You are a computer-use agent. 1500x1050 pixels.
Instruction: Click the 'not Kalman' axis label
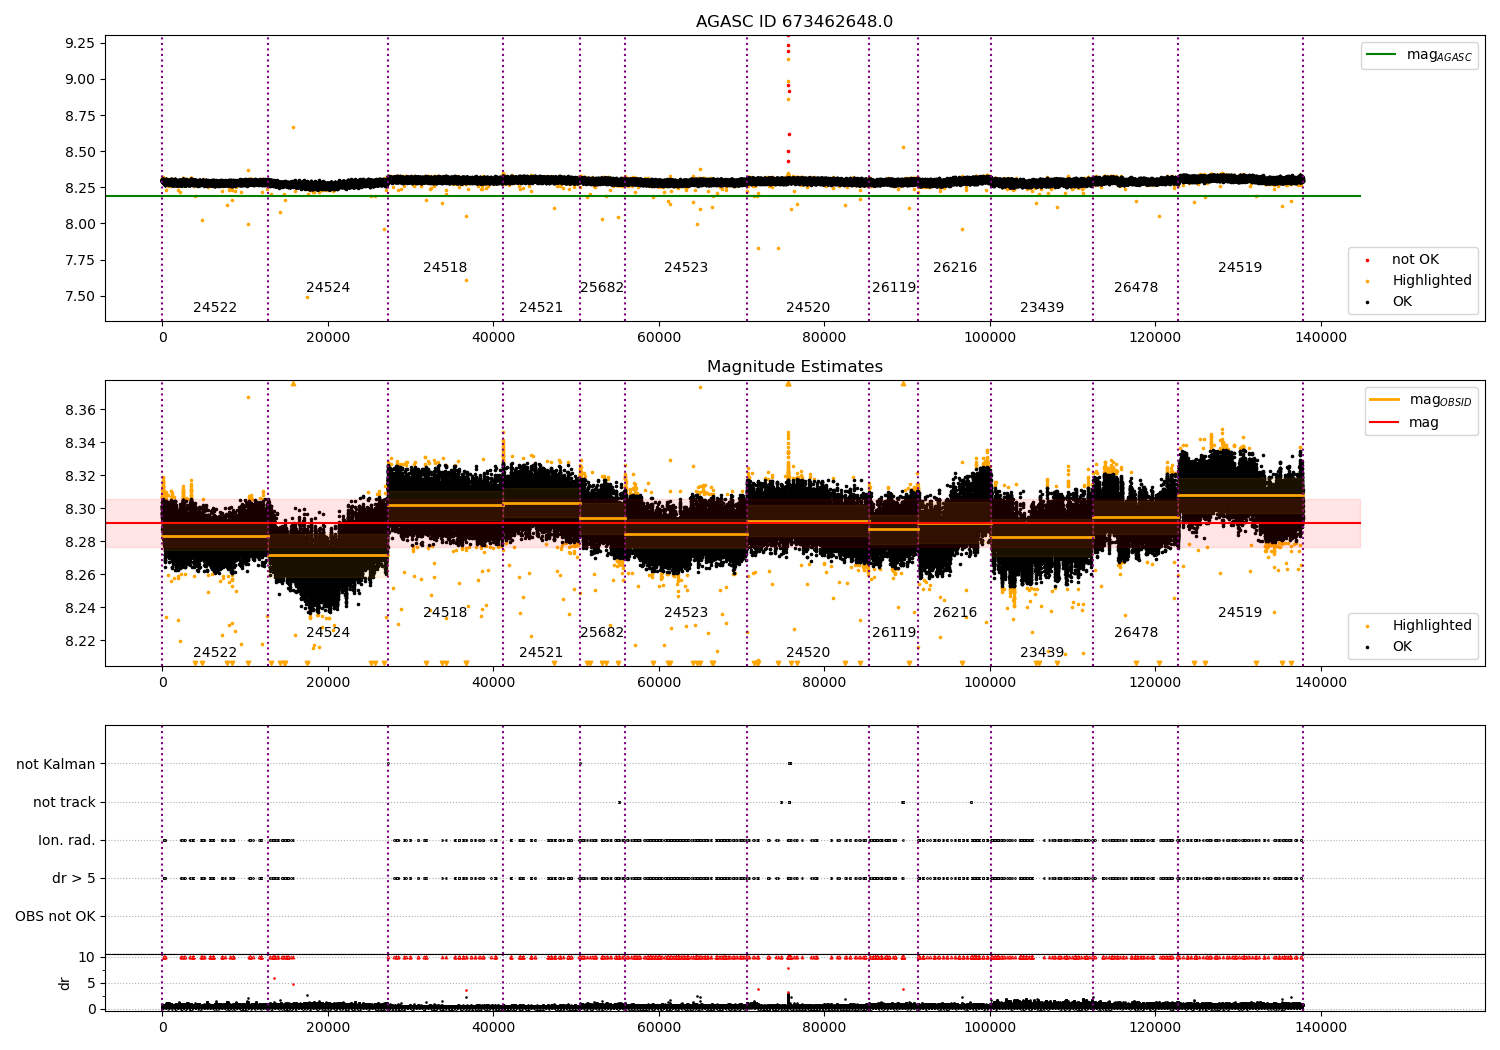click(x=56, y=764)
